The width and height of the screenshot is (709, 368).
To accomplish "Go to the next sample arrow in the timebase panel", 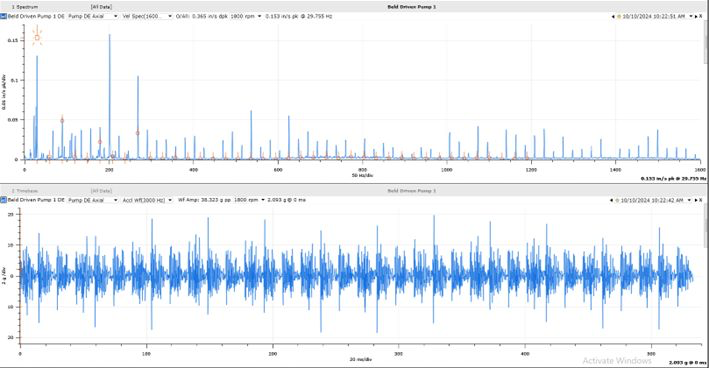I will coord(697,200).
